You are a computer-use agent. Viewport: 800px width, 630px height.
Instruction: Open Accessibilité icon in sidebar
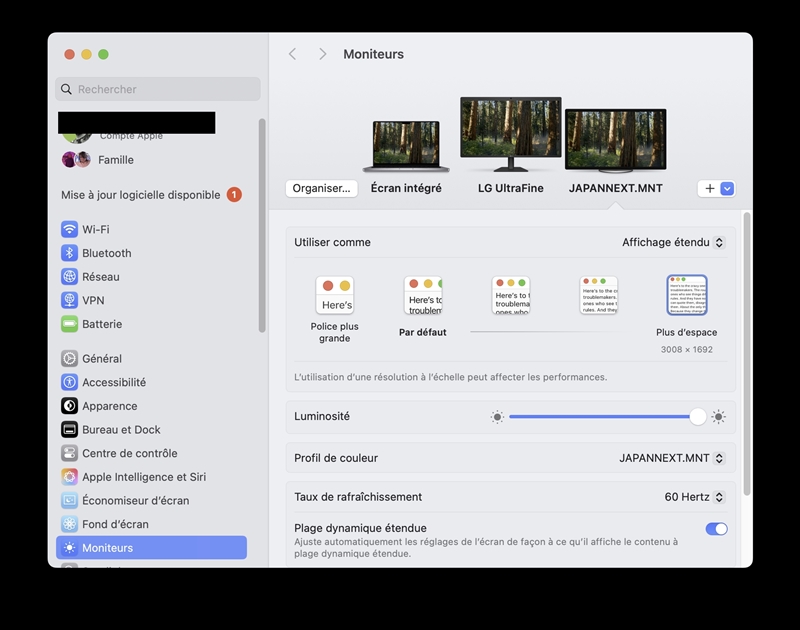pyautogui.click(x=69, y=382)
